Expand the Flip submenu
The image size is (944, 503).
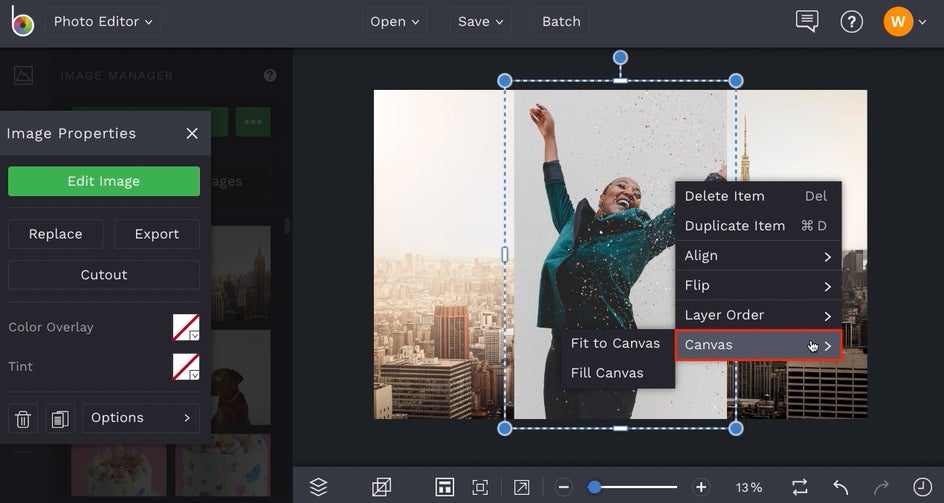pyautogui.click(x=758, y=286)
